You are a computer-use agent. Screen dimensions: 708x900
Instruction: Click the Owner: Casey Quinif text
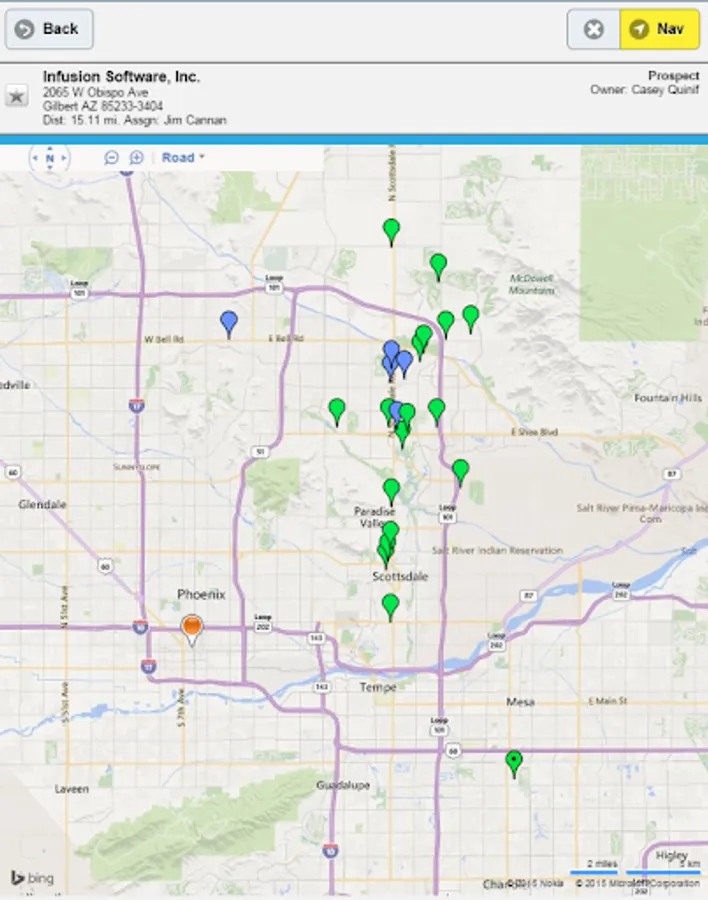point(645,90)
